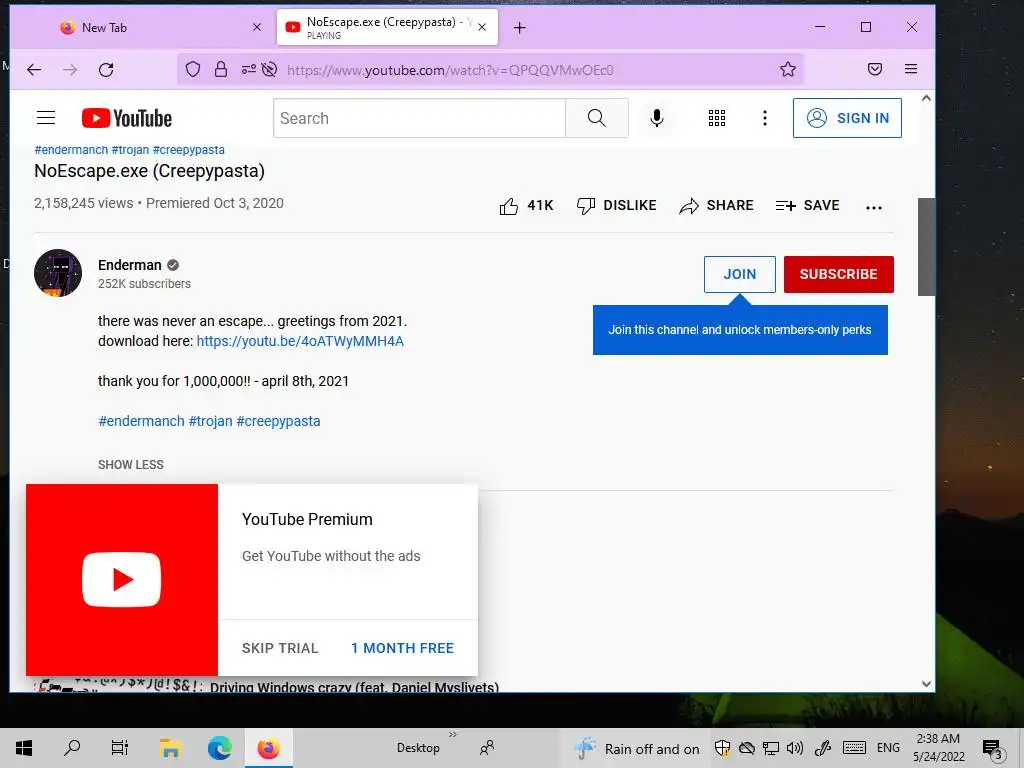
Task: Click the JOIN channel button
Action: [739, 274]
